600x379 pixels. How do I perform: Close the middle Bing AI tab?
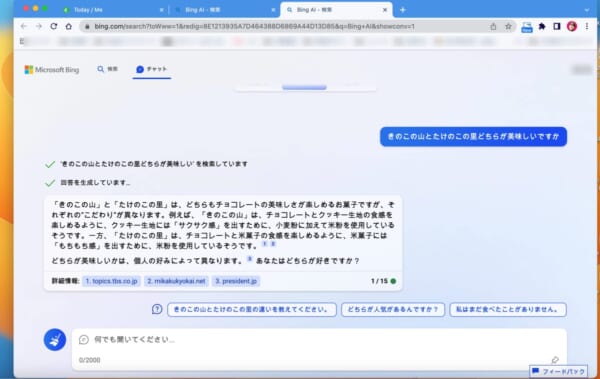(273, 10)
